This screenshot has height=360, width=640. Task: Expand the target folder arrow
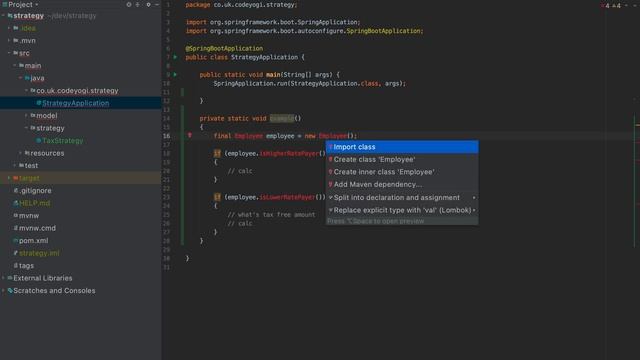pyautogui.click(x=9, y=178)
